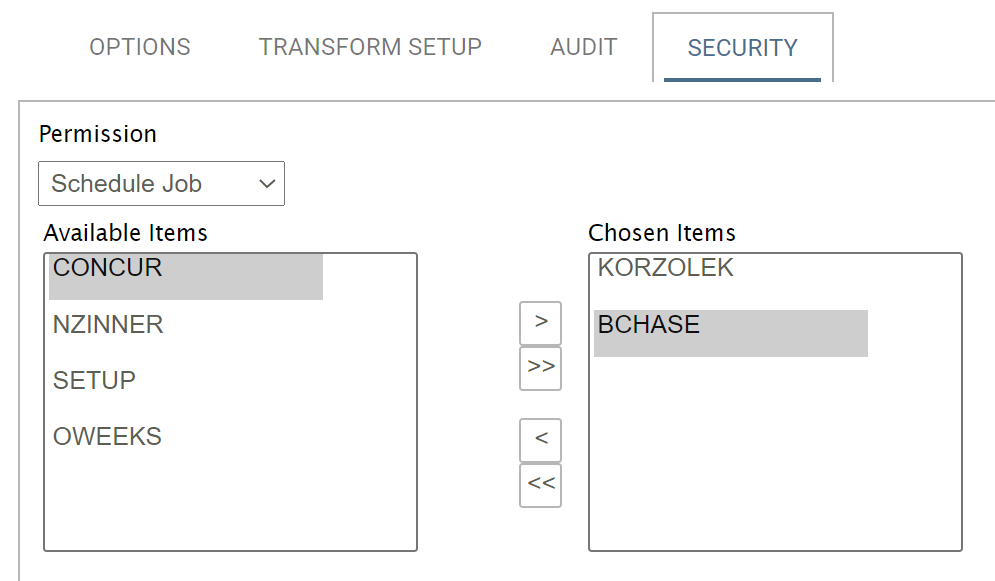The height and width of the screenshot is (581, 995).
Task: Select the SECURITY tab
Action: coord(742,48)
